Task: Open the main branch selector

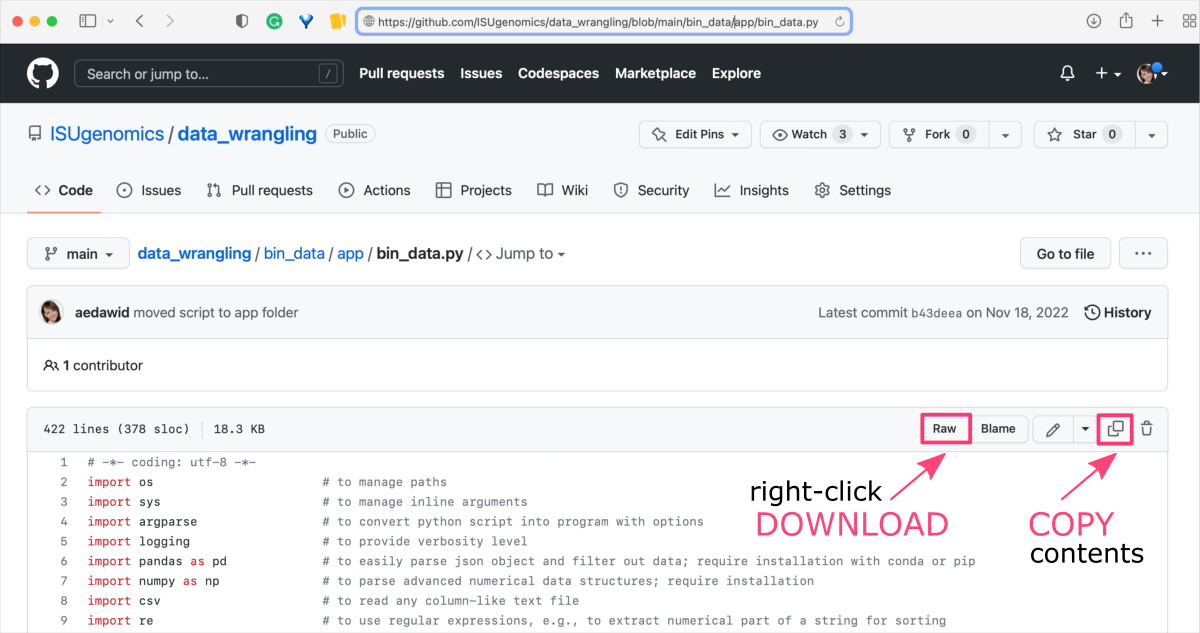Action: 78,253
